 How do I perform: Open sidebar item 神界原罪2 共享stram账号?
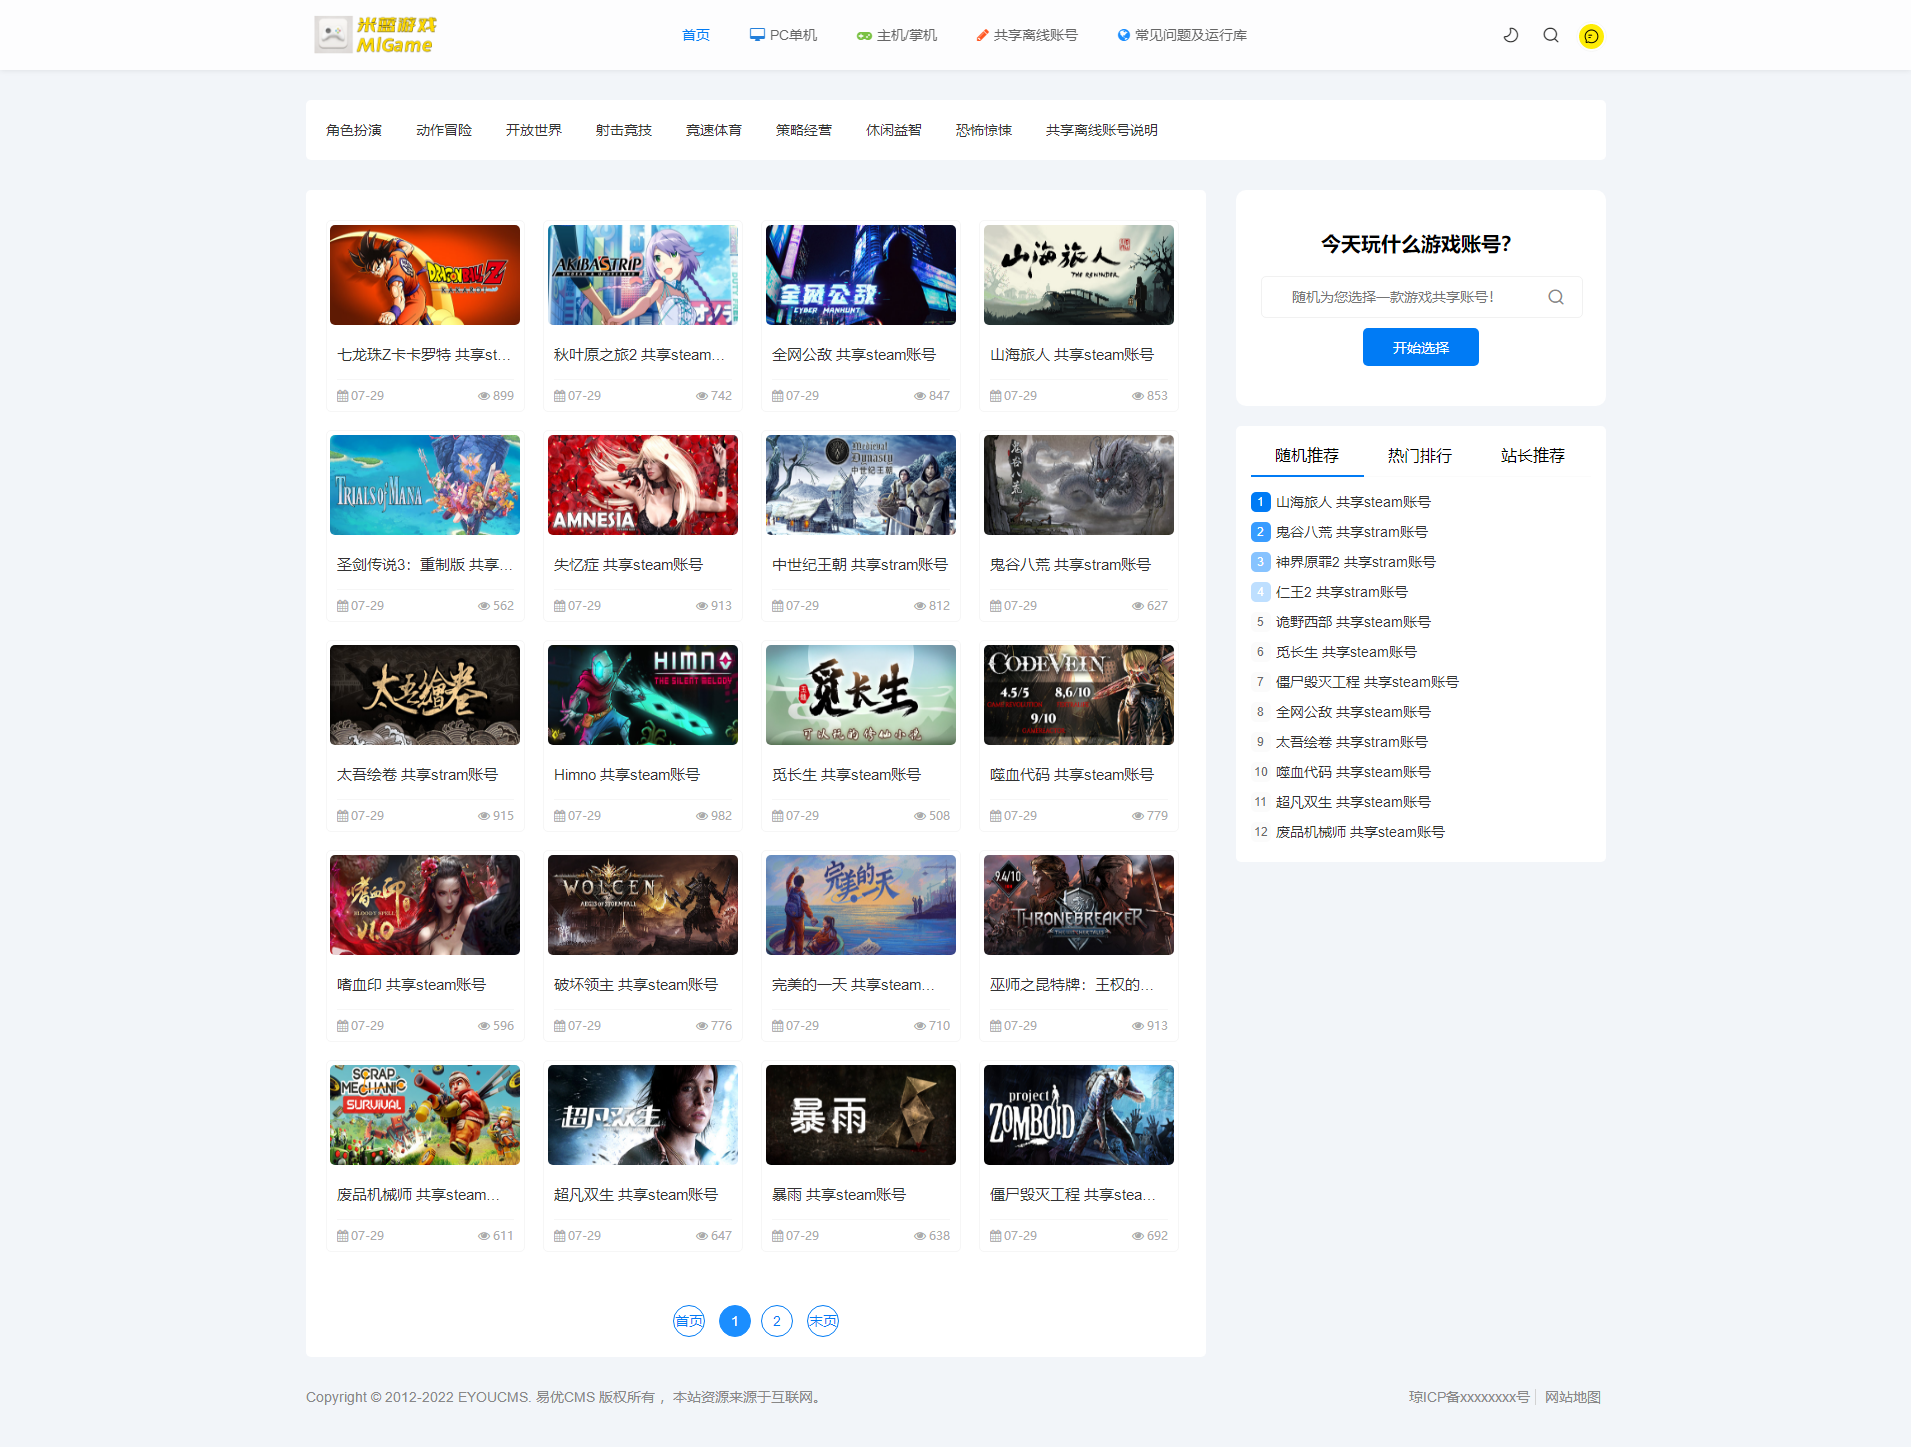coord(1356,562)
